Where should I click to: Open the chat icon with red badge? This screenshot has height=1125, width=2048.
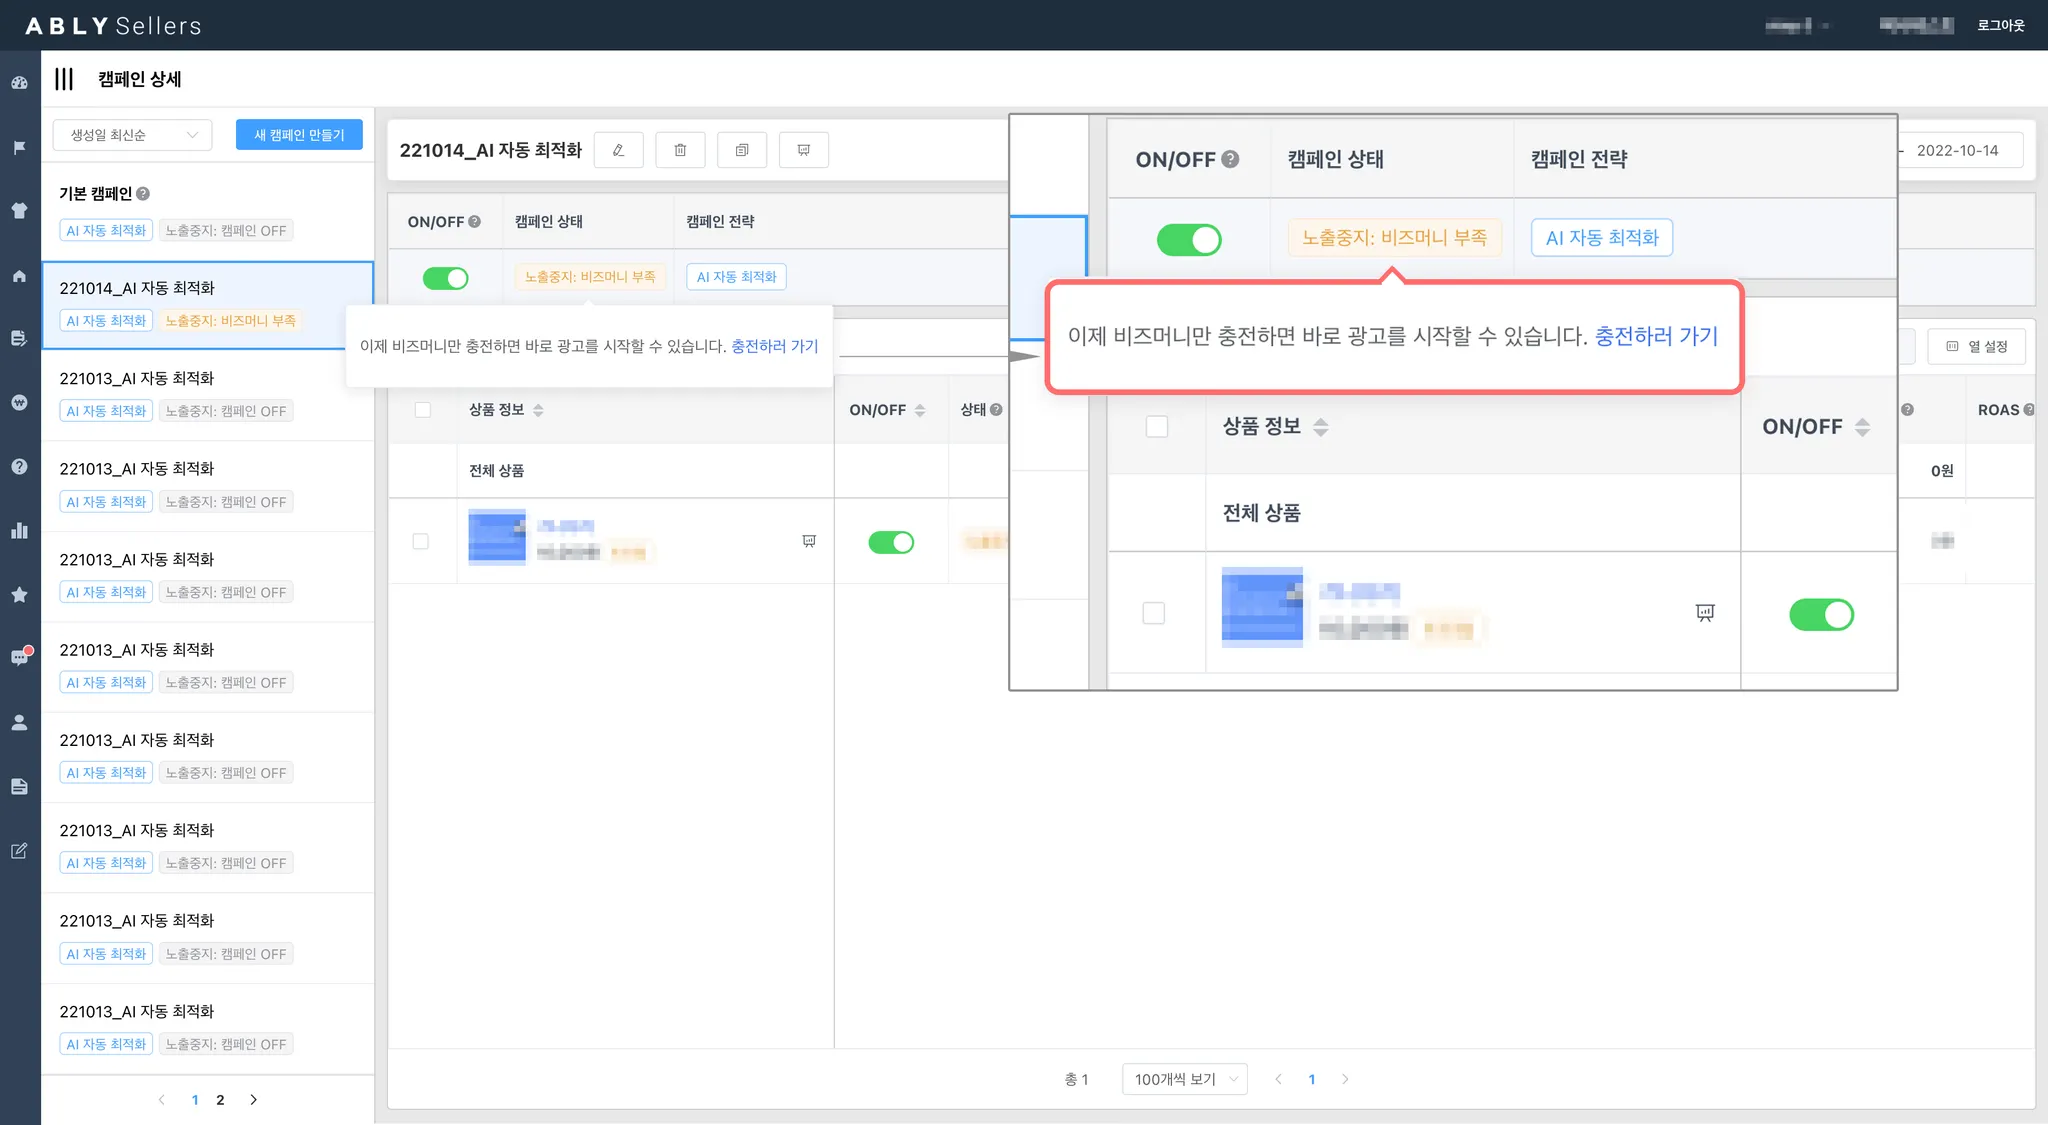(19, 658)
